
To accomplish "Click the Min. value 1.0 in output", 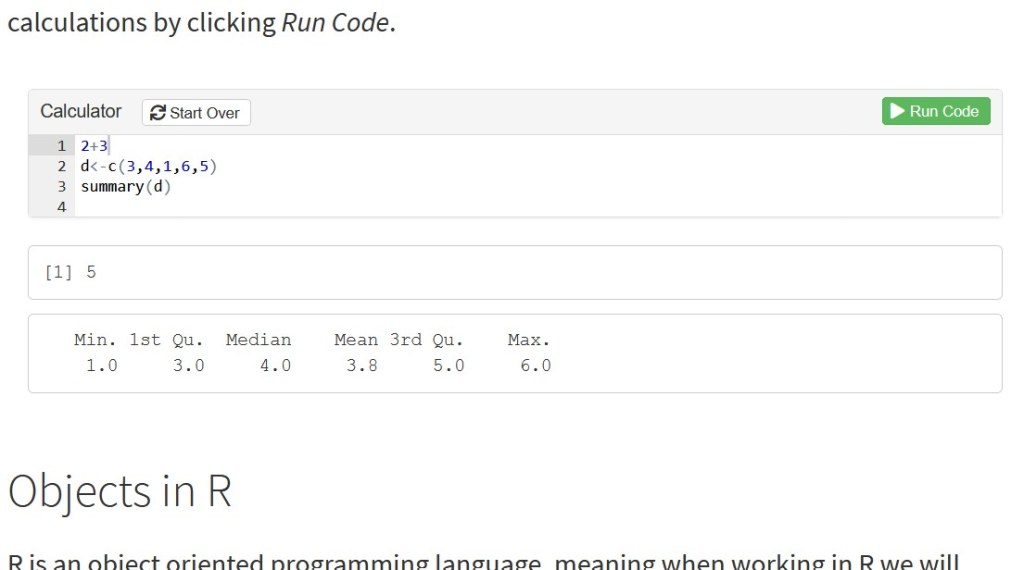I will [101, 366].
